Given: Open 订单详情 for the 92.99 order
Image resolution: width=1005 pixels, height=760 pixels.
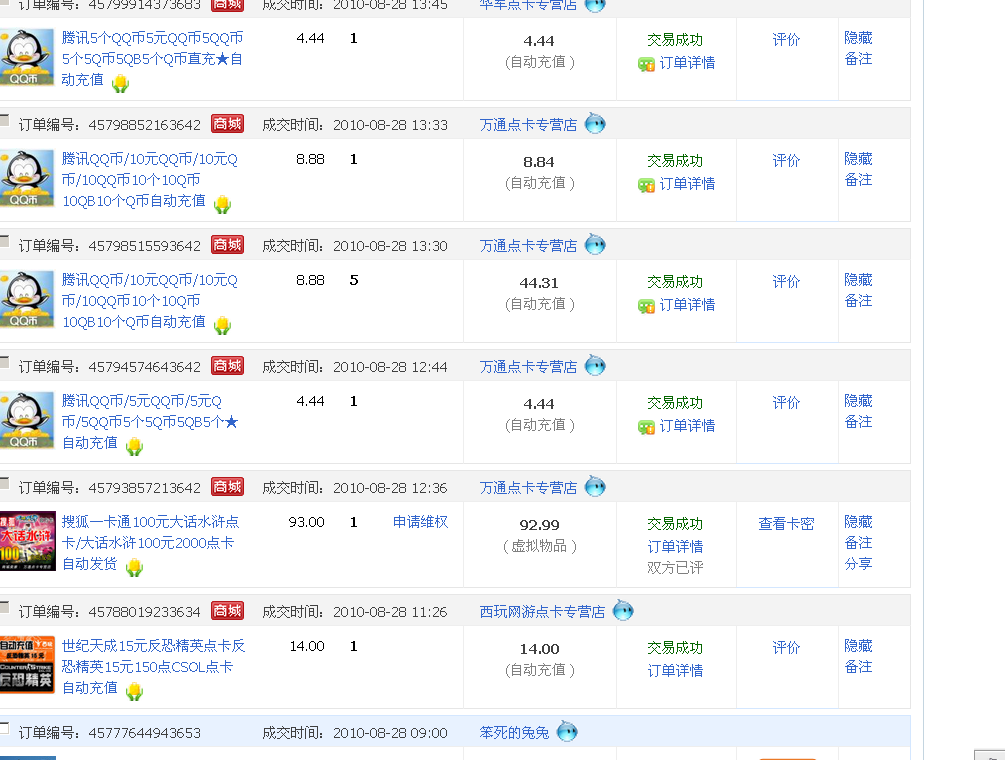Looking at the screenshot, I should (x=675, y=547).
